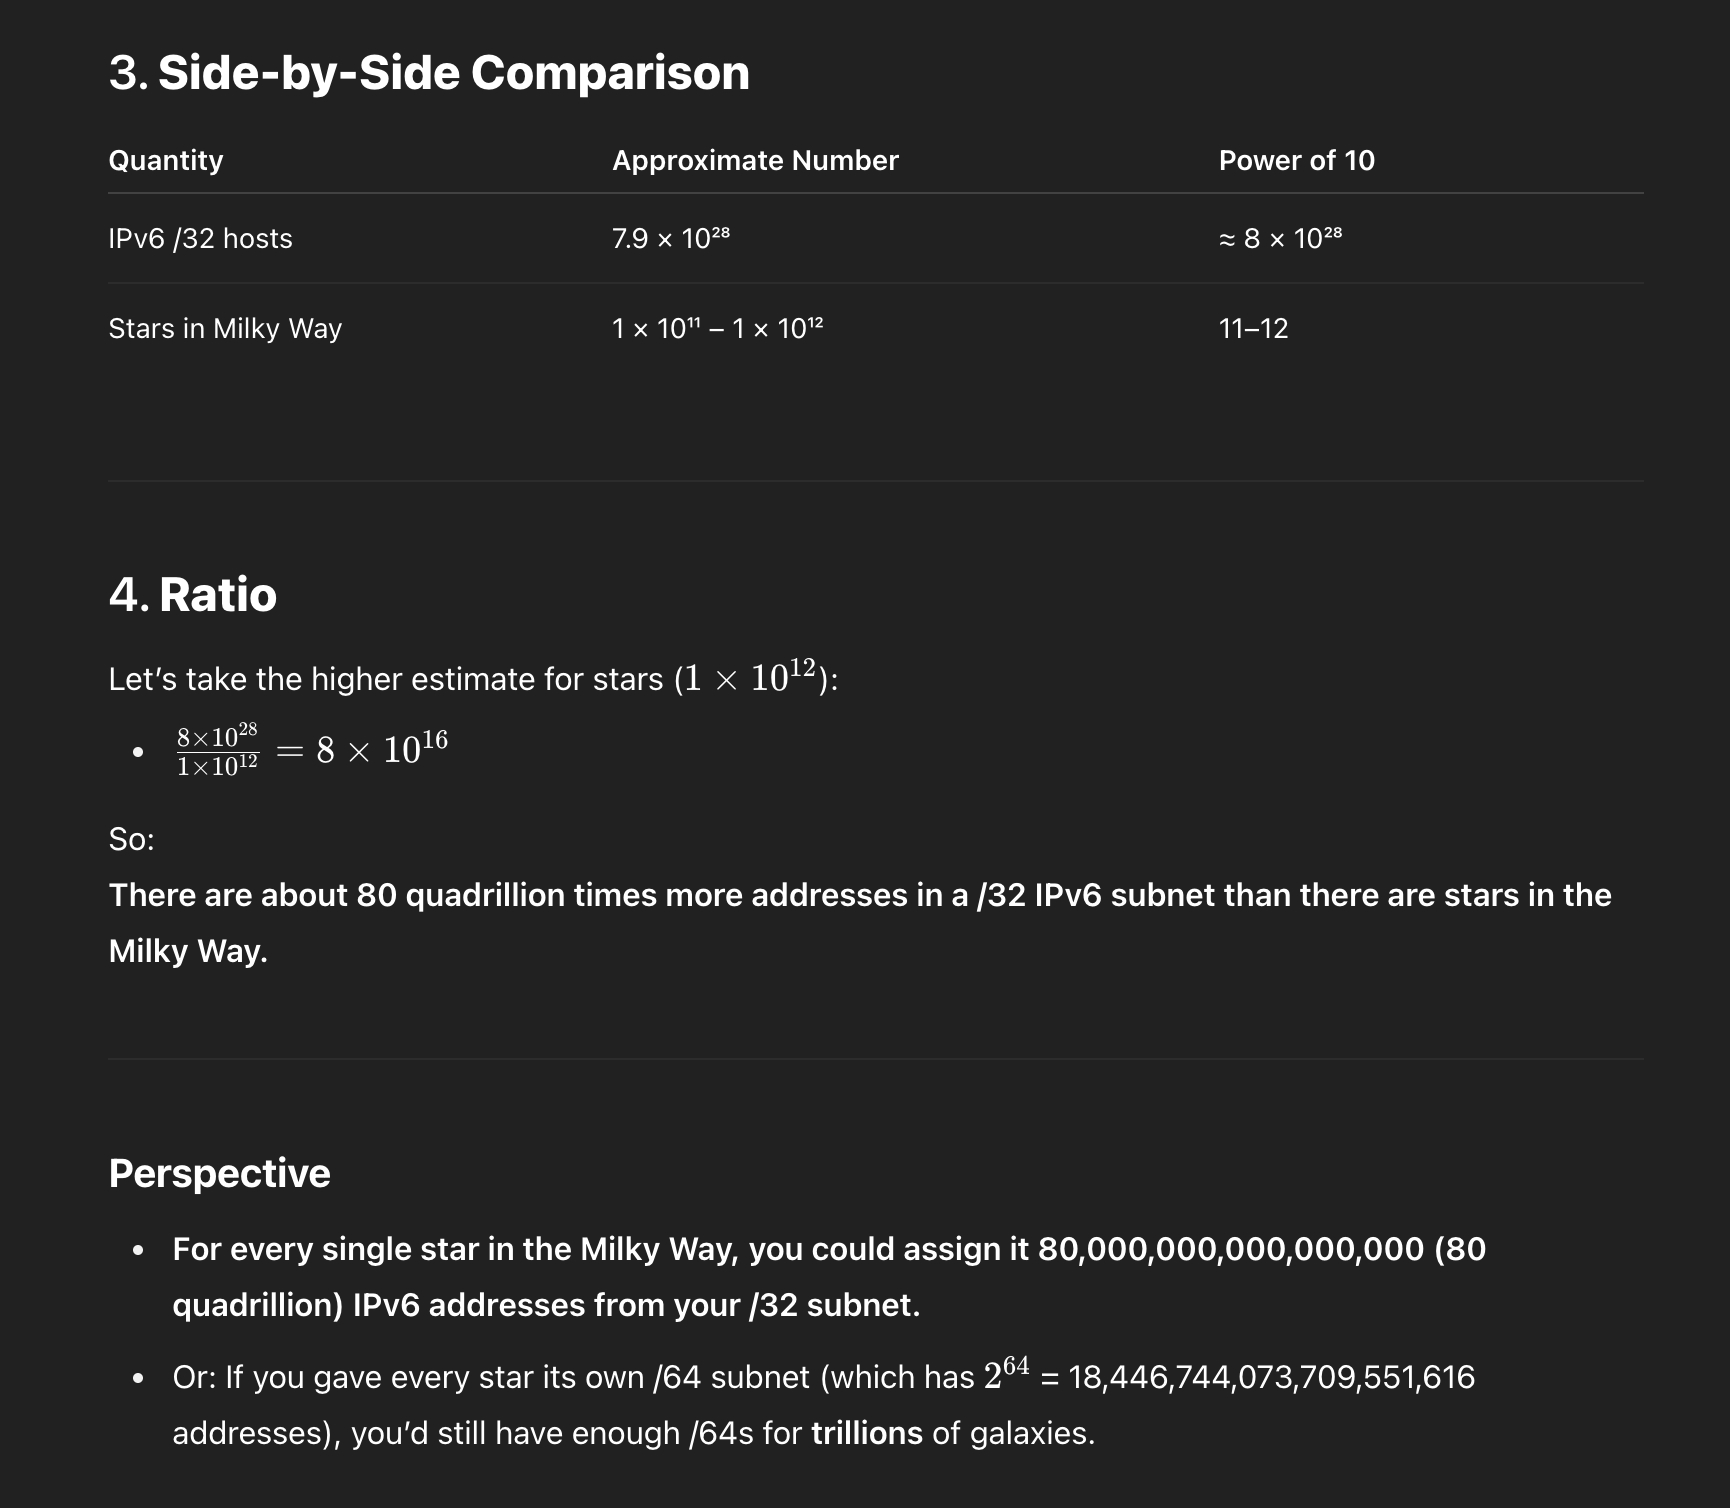Click the Ratio section heading
This screenshot has height=1508, width=1730.
point(192,595)
